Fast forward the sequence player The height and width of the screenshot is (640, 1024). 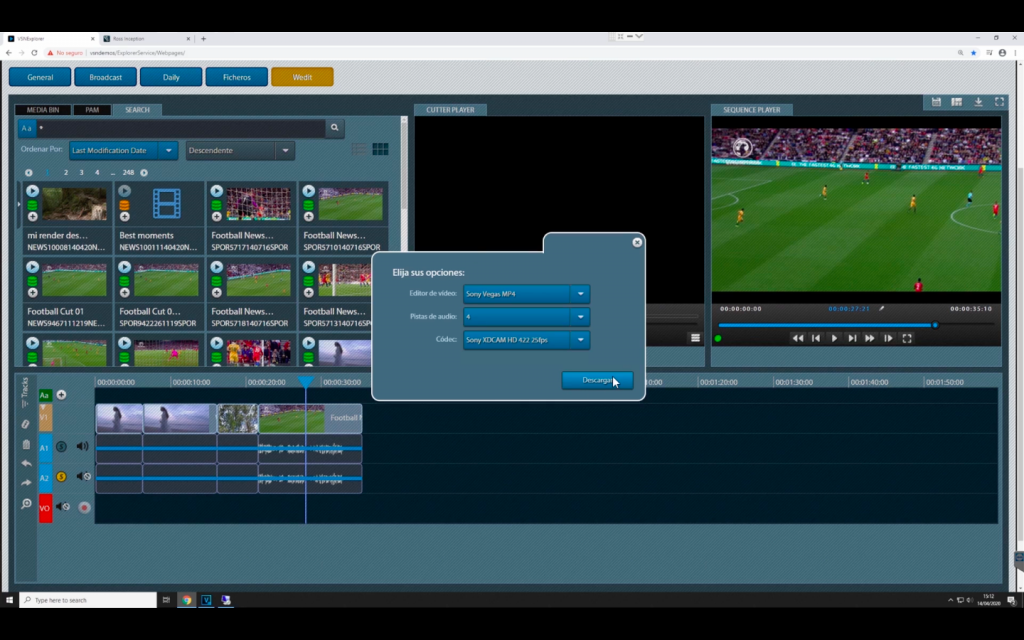(870, 338)
